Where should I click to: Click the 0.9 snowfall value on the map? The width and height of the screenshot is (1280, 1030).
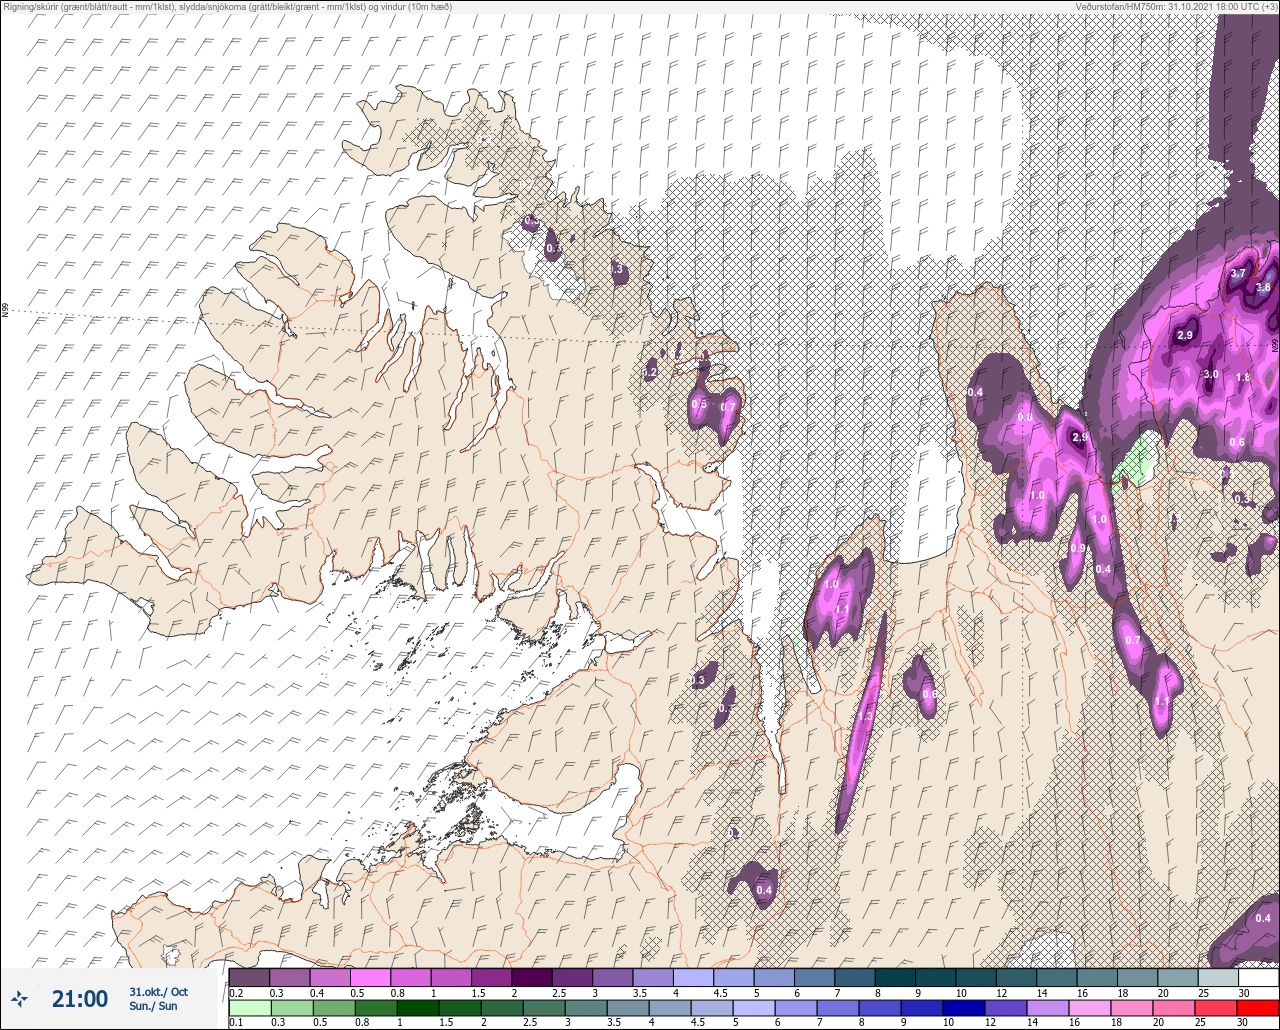tap(1077, 548)
